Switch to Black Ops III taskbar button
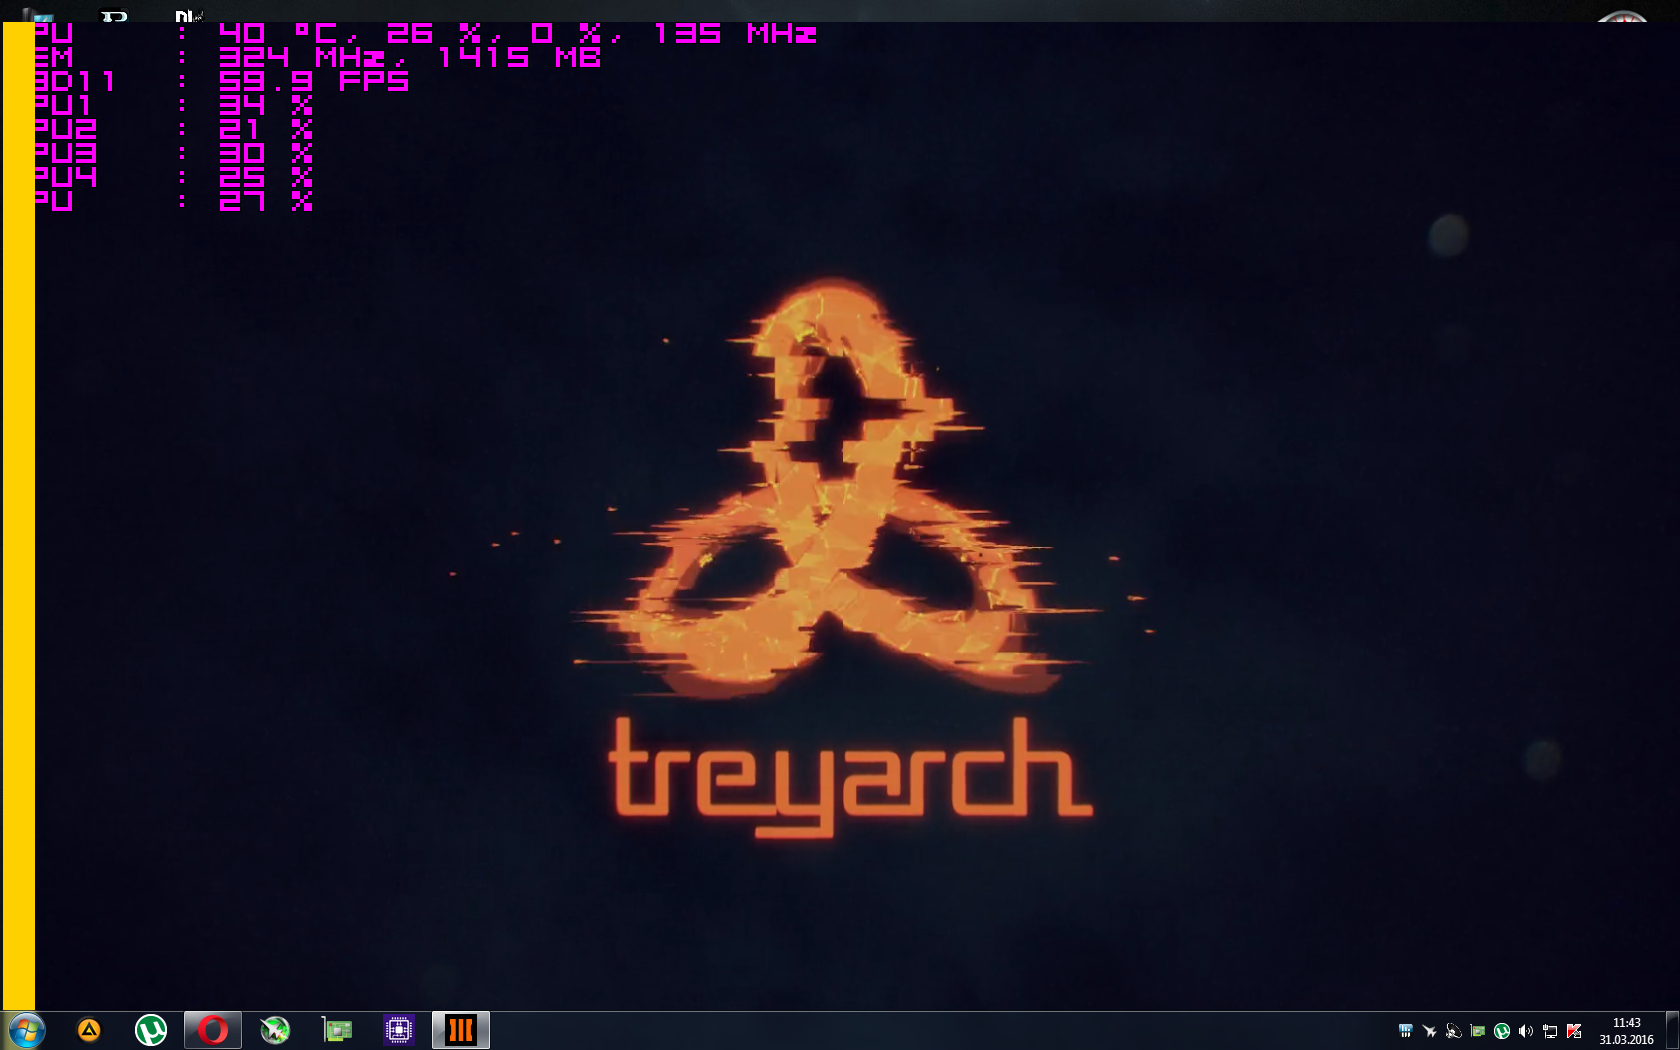The image size is (1680, 1050). pyautogui.click(x=461, y=1030)
